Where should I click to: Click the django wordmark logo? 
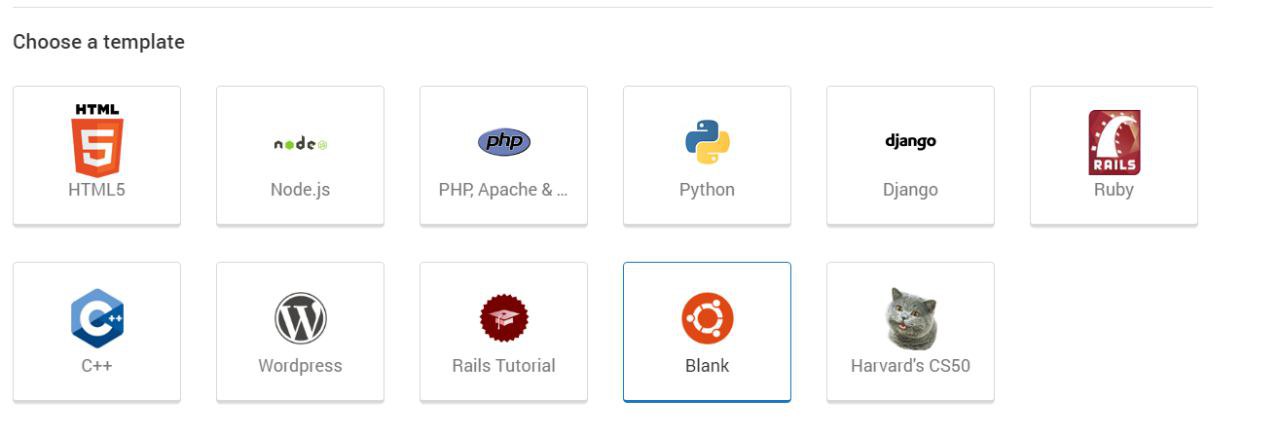point(910,141)
